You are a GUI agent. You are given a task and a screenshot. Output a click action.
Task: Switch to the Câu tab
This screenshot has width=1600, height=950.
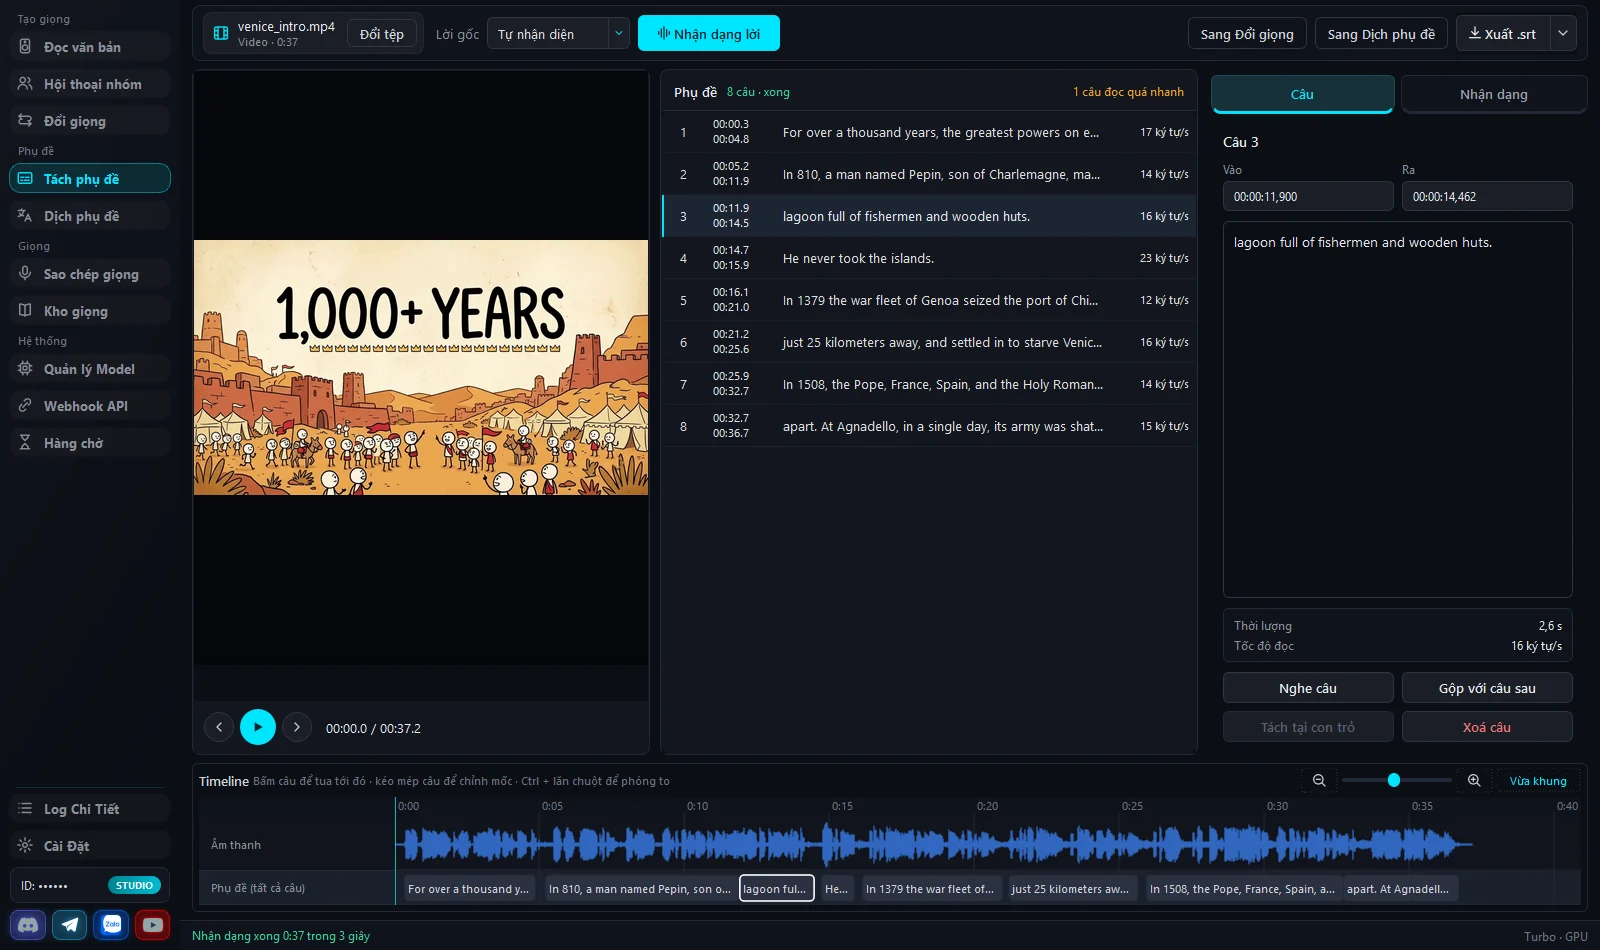(1302, 94)
